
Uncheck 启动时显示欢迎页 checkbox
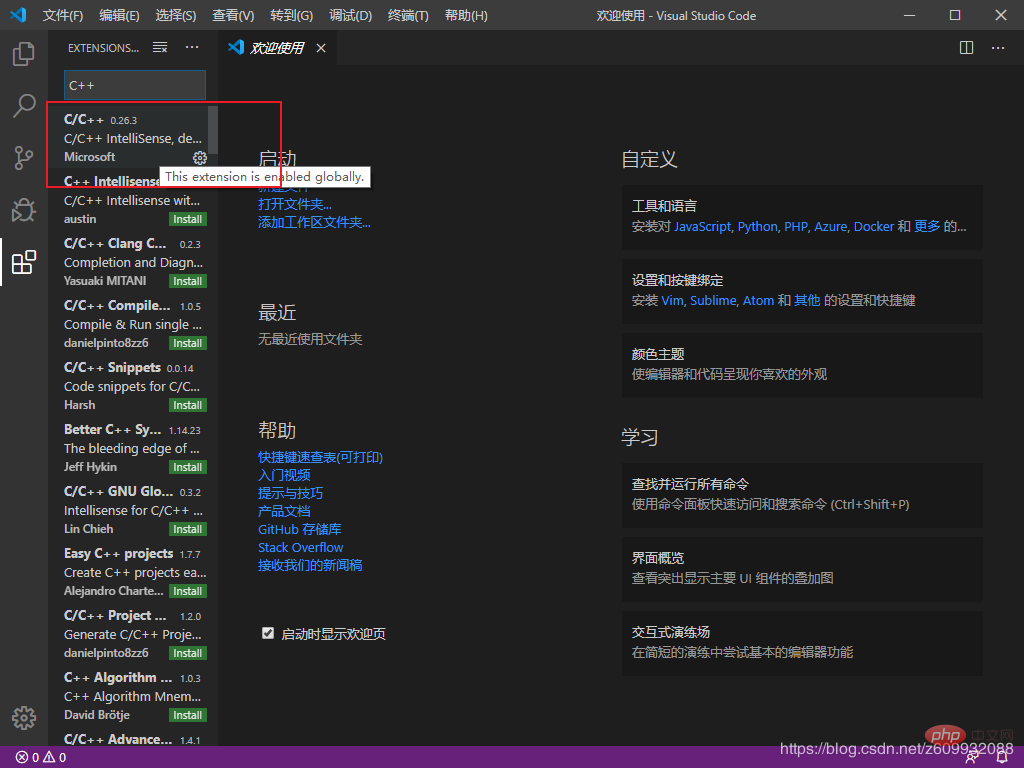coord(268,633)
